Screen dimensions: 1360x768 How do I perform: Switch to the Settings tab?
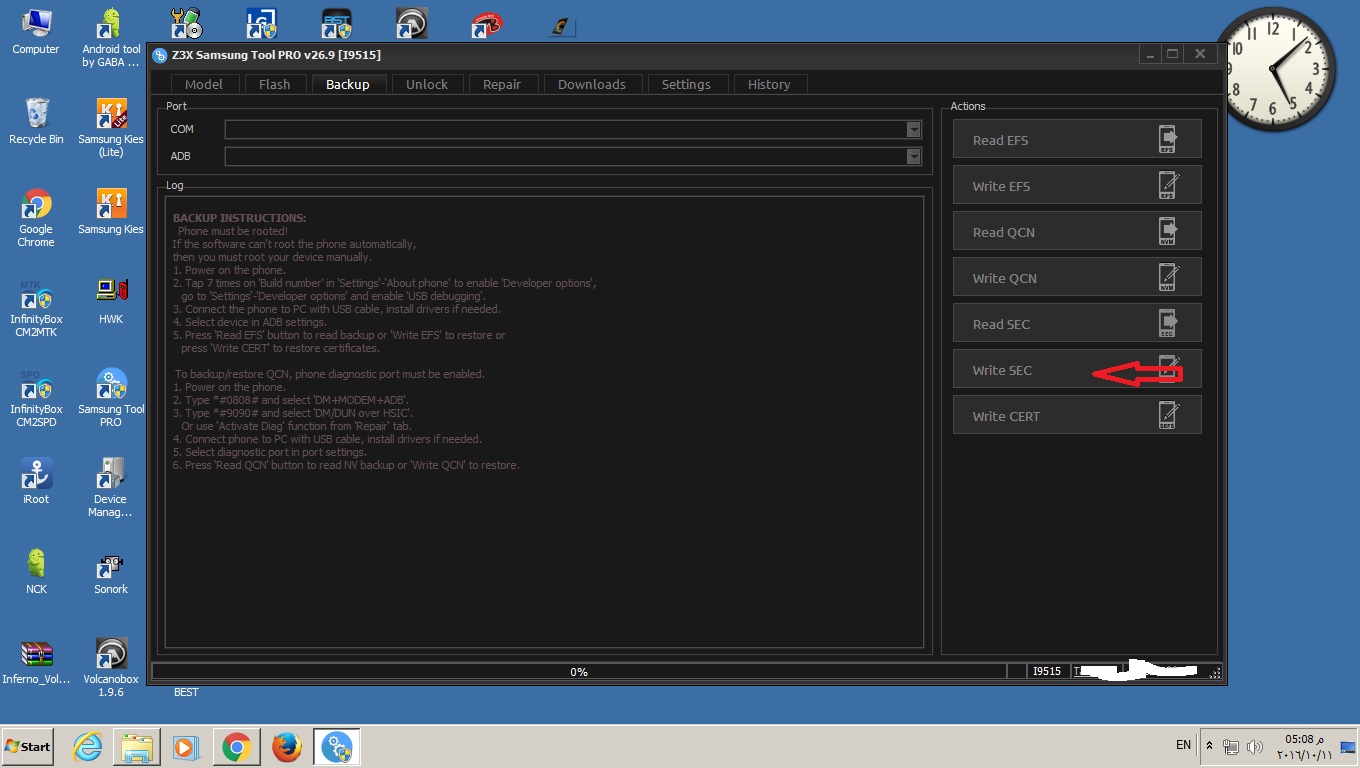coord(686,85)
